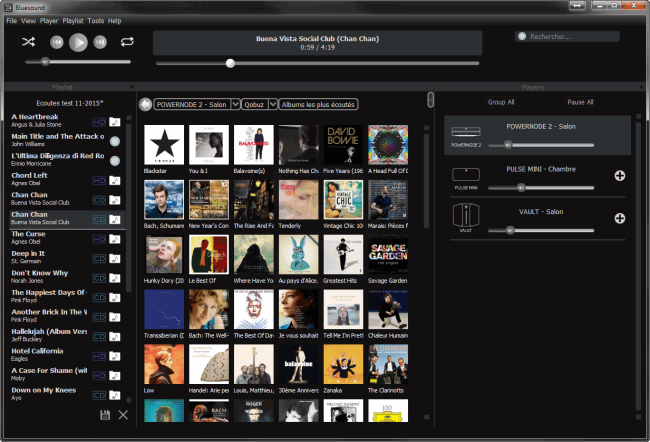Adjust the VAULT - Salon volume slider
The image size is (650, 442).
[541, 231]
